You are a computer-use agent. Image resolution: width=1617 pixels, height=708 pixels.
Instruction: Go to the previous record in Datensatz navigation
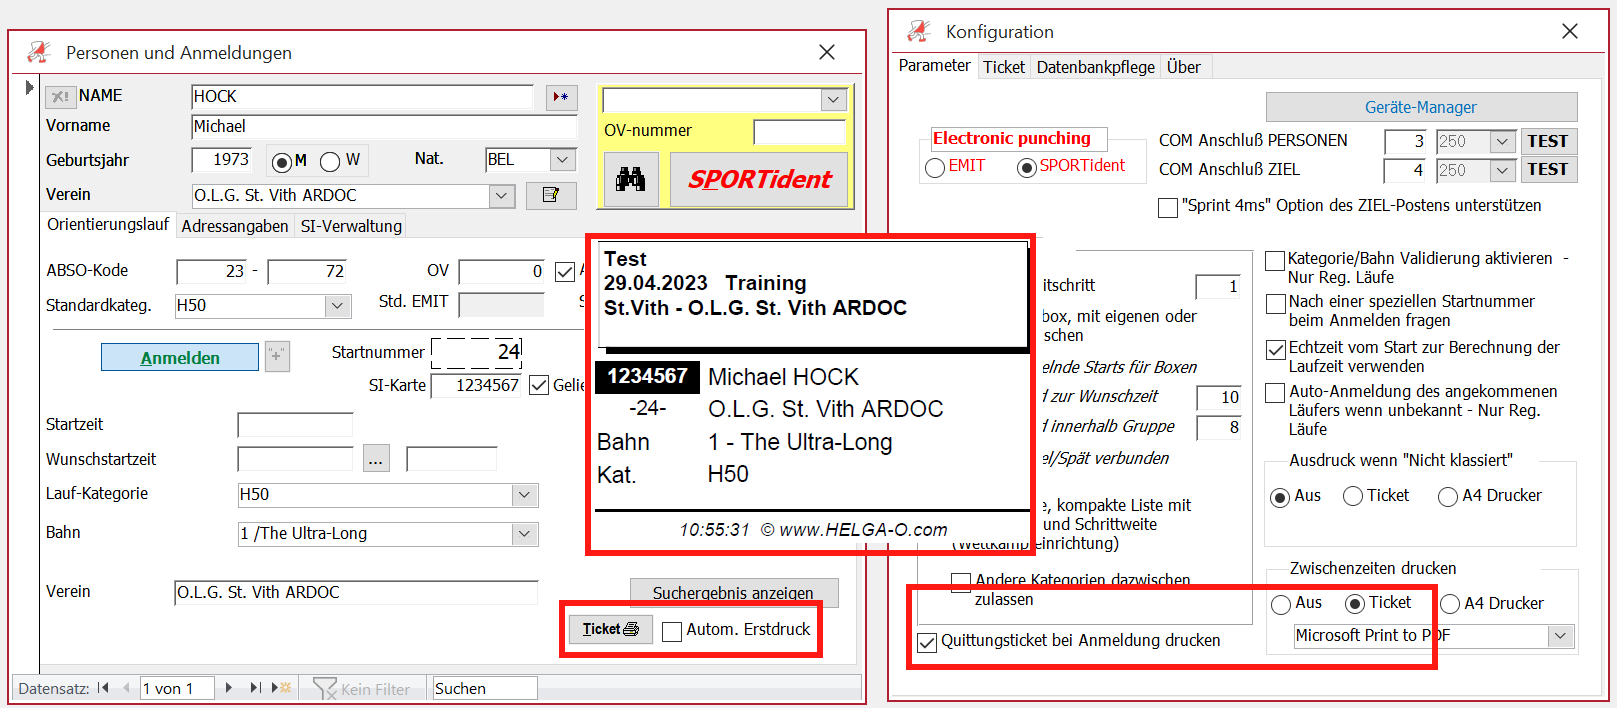coord(126,688)
